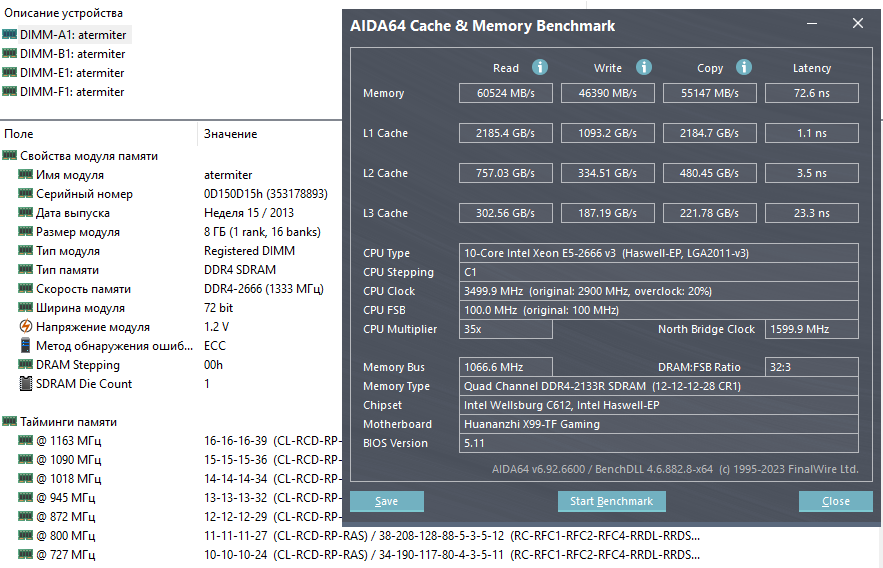
Task: Close benchmark window with the X button
Action: click(x=858, y=23)
